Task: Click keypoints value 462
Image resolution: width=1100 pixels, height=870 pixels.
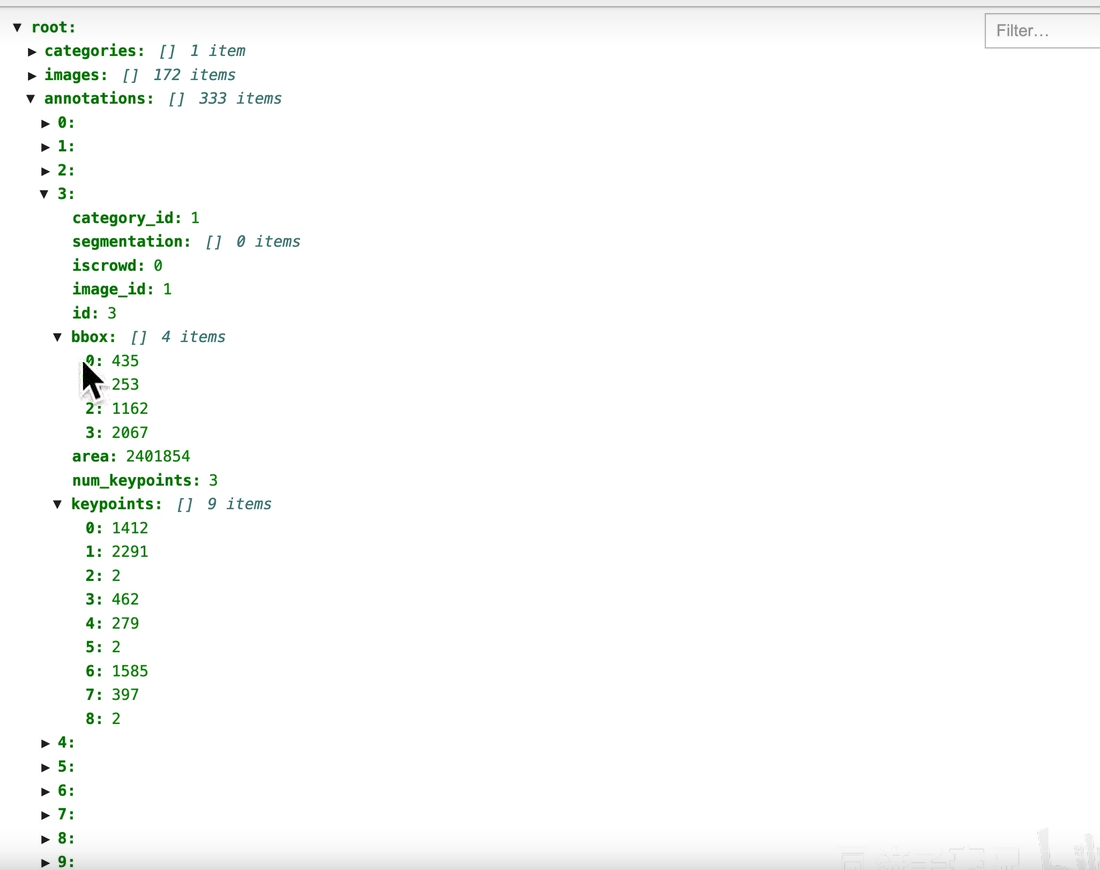Action: [125, 600]
